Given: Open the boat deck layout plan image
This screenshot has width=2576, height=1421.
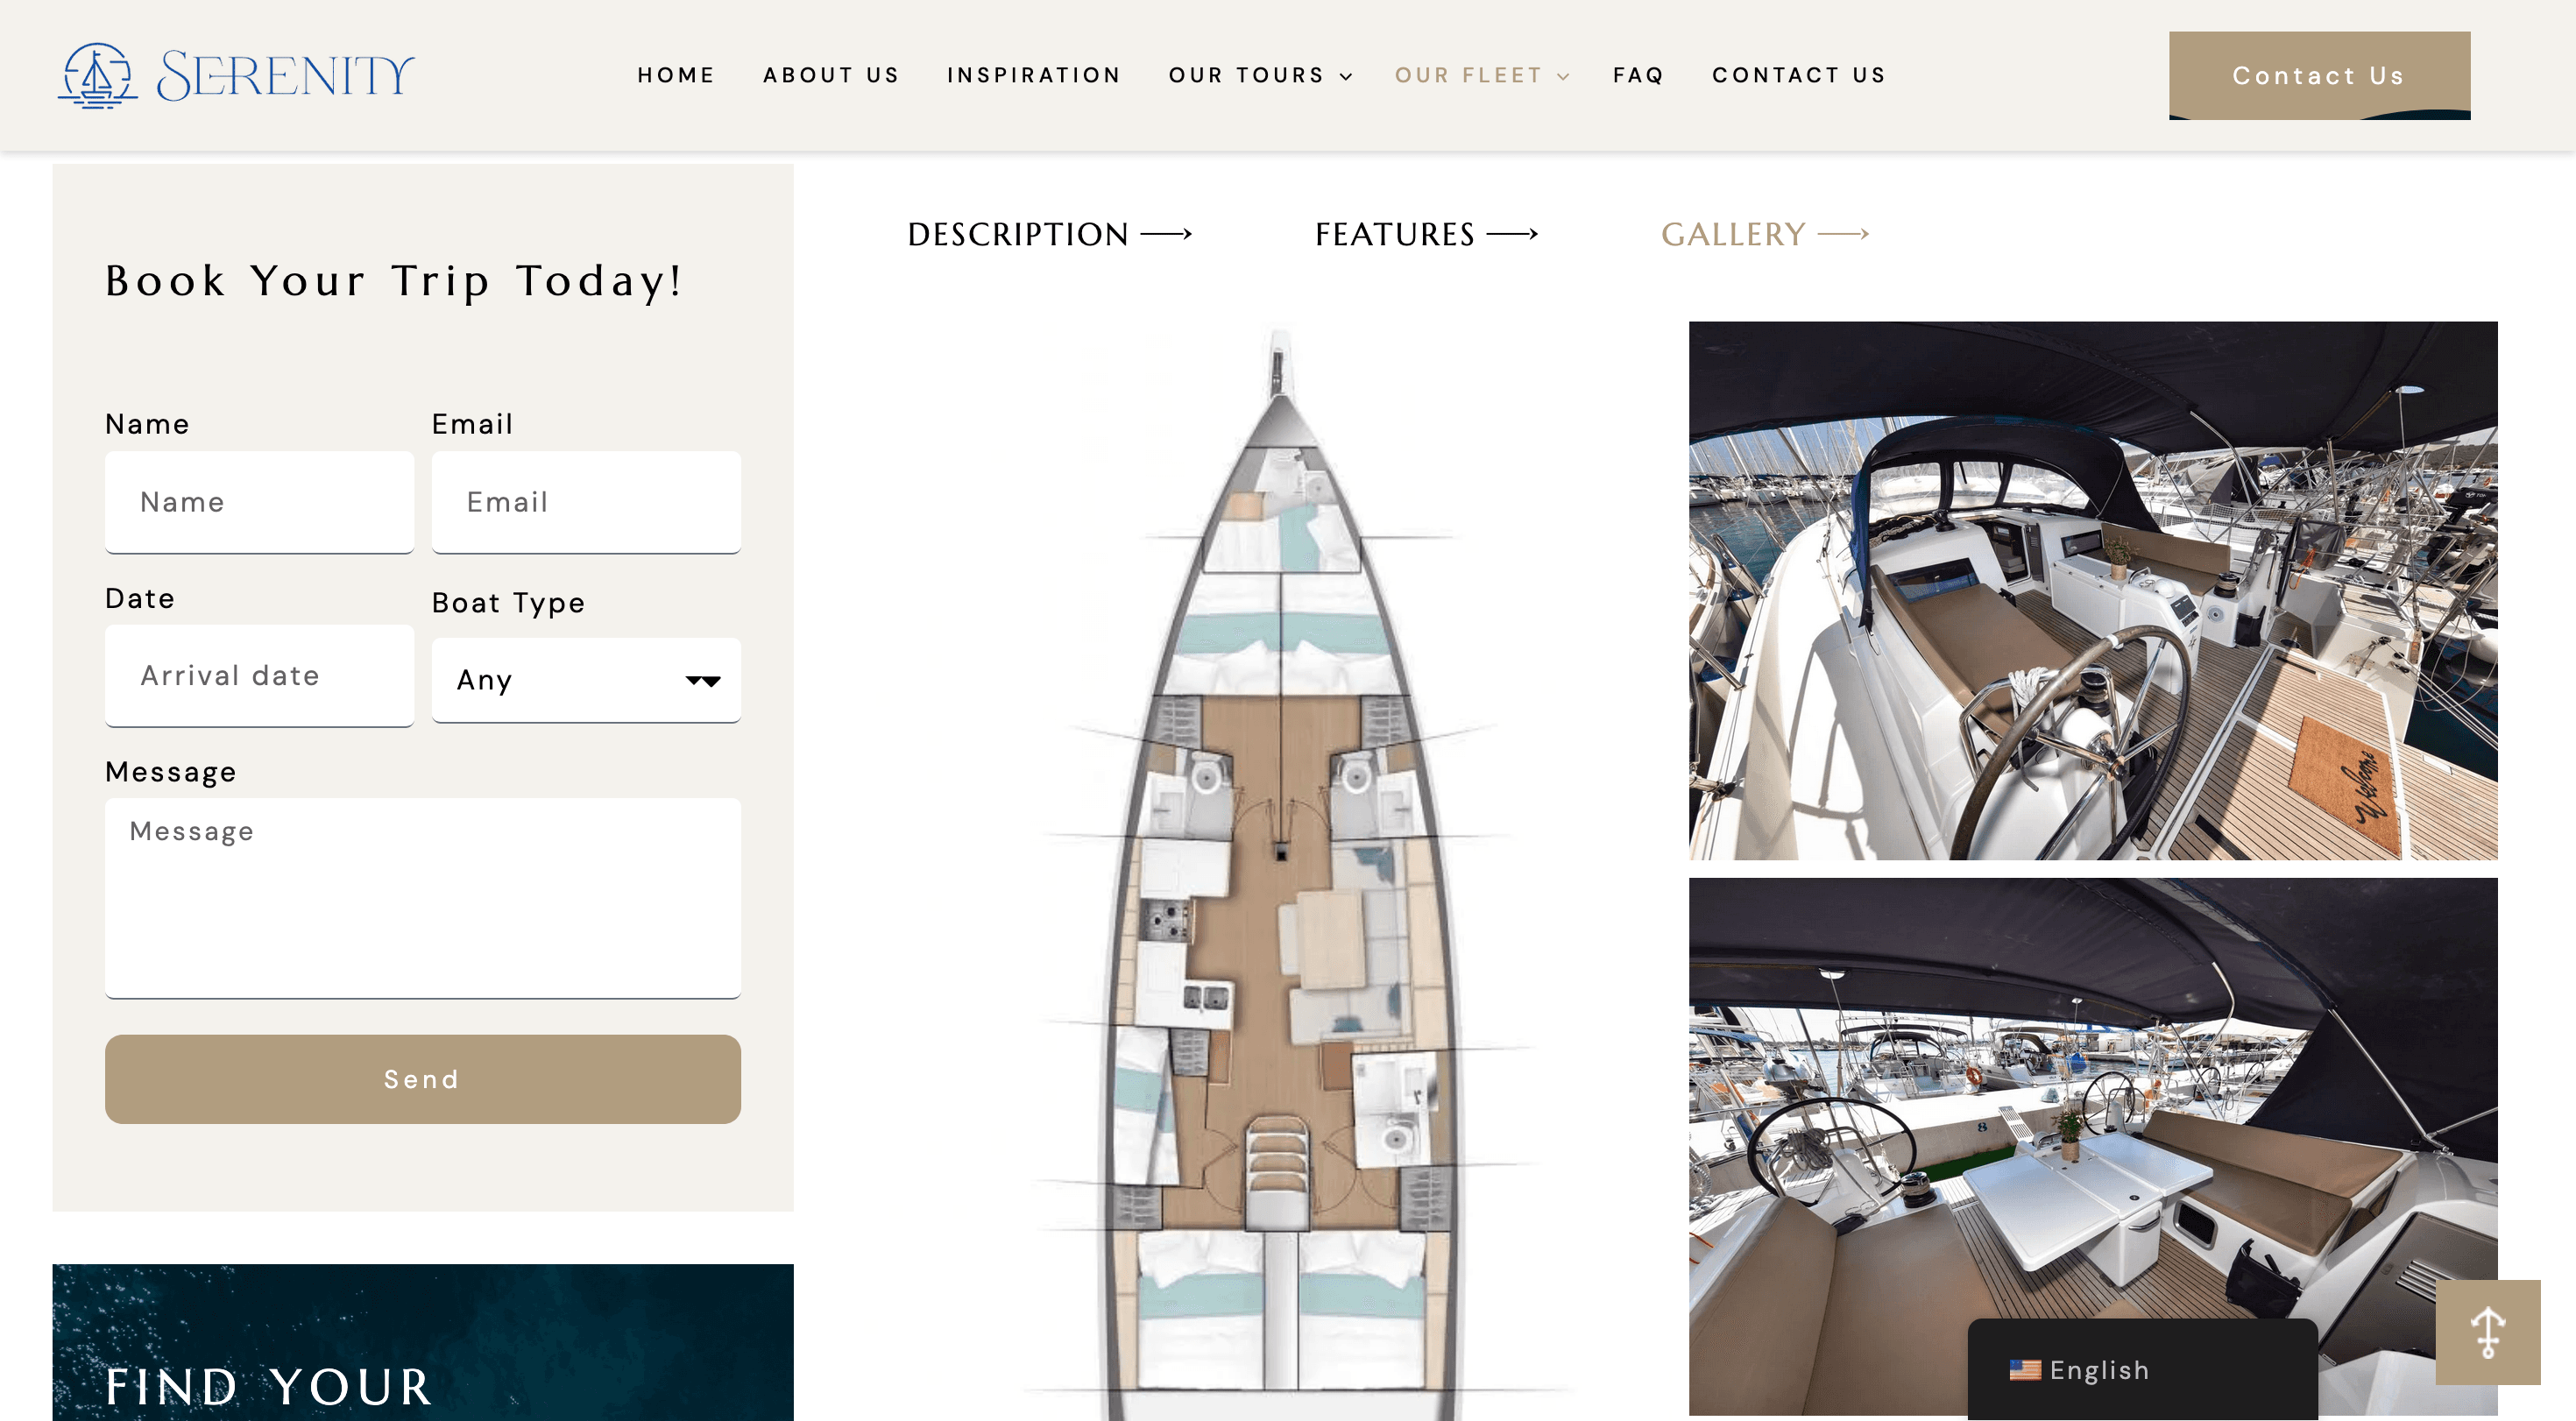Looking at the screenshot, I should coord(1280,870).
